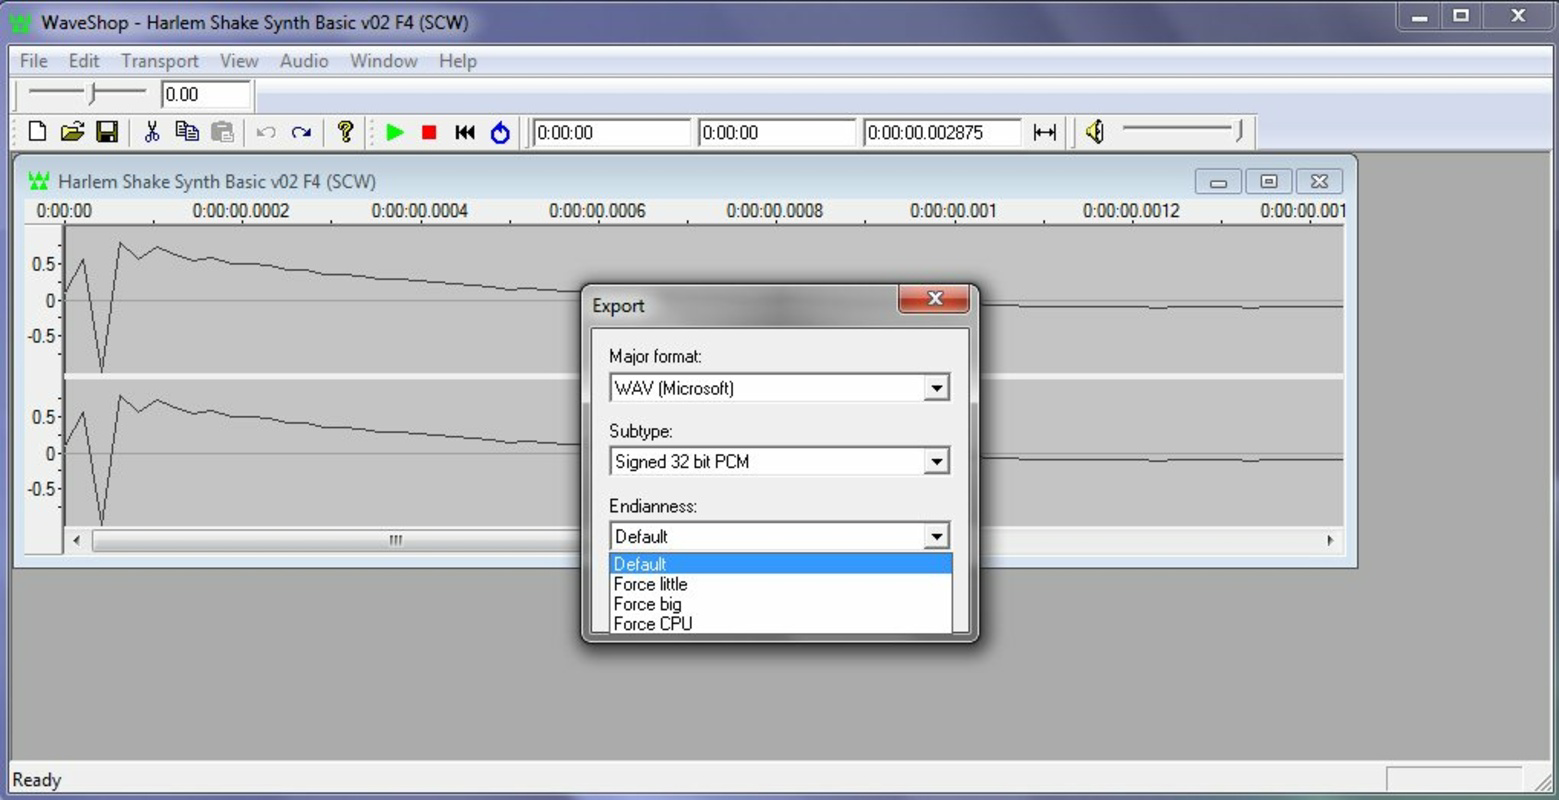Image resolution: width=1559 pixels, height=800 pixels.
Task: Choose Force CPU endianness option
Action: [x=780, y=624]
